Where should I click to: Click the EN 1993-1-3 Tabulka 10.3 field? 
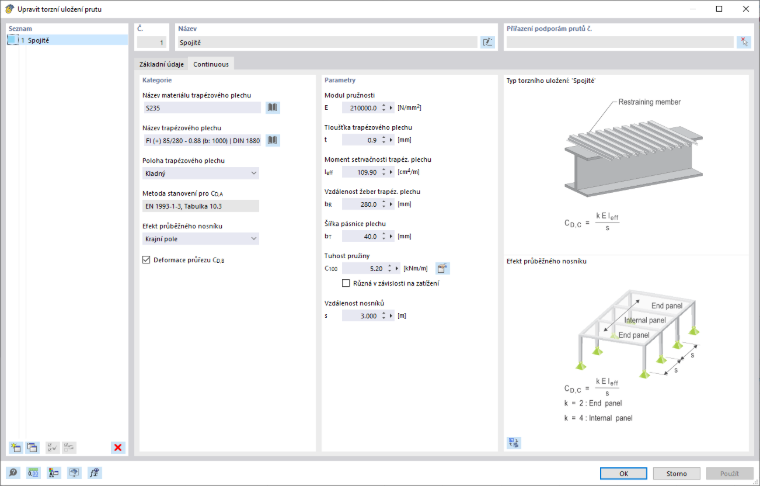[201, 206]
